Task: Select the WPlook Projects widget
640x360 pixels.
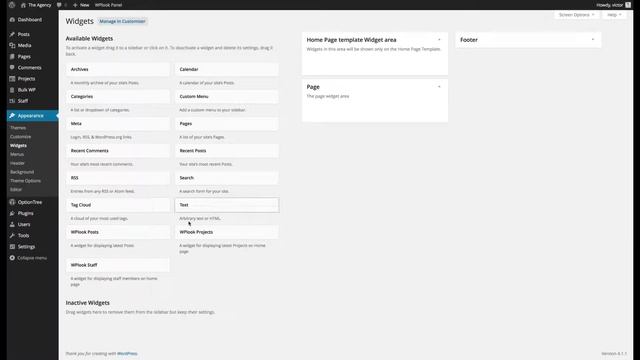Action: [x=227, y=232]
